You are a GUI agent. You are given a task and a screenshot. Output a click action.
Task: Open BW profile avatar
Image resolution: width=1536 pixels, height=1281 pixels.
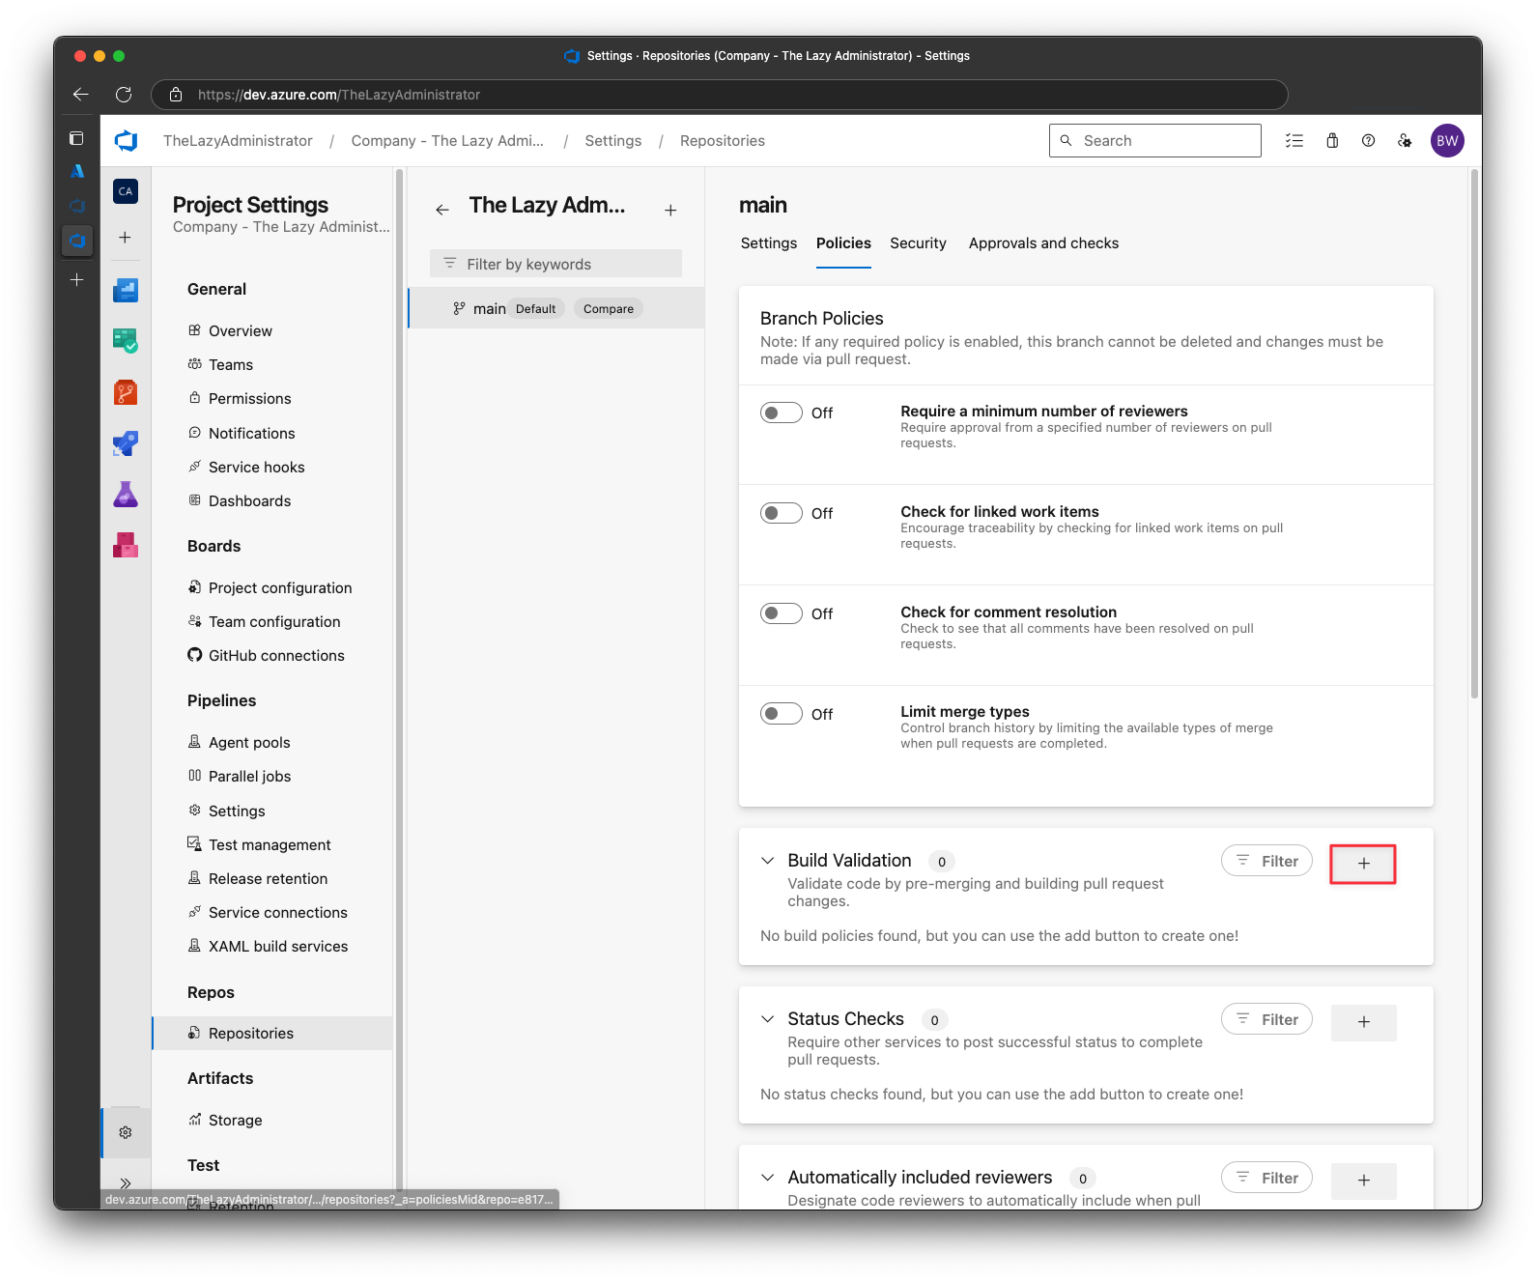pos(1447,141)
